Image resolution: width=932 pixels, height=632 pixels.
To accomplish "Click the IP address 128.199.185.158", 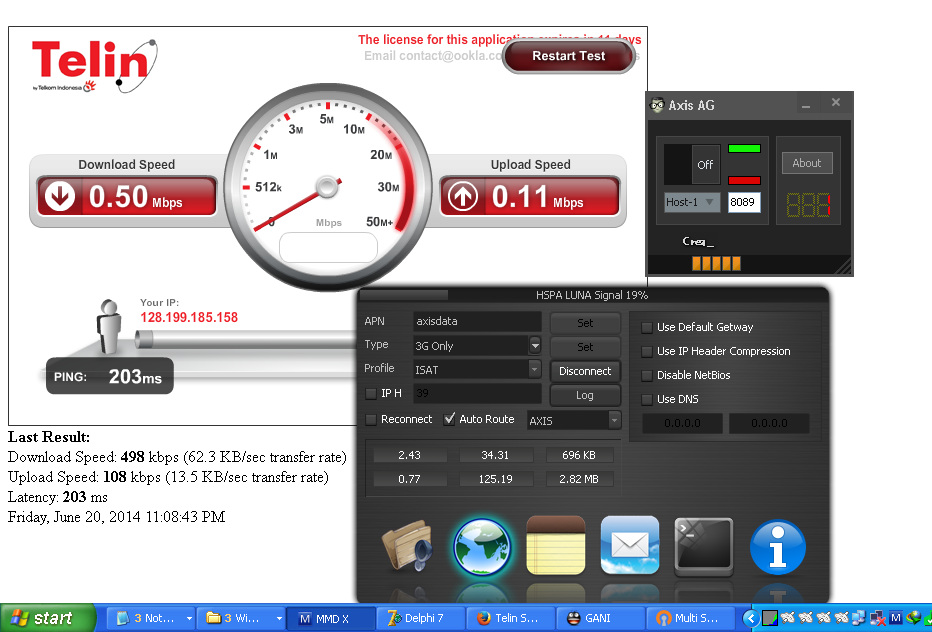I will tap(189, 317).
